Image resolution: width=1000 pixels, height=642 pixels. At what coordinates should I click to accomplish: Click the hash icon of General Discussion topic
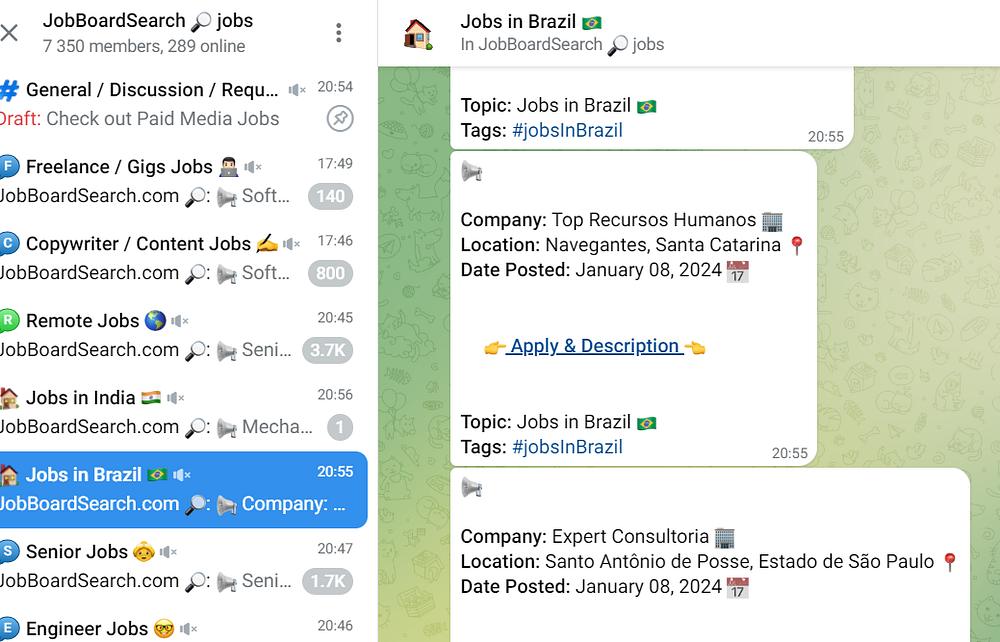click(x=9, y=91)
